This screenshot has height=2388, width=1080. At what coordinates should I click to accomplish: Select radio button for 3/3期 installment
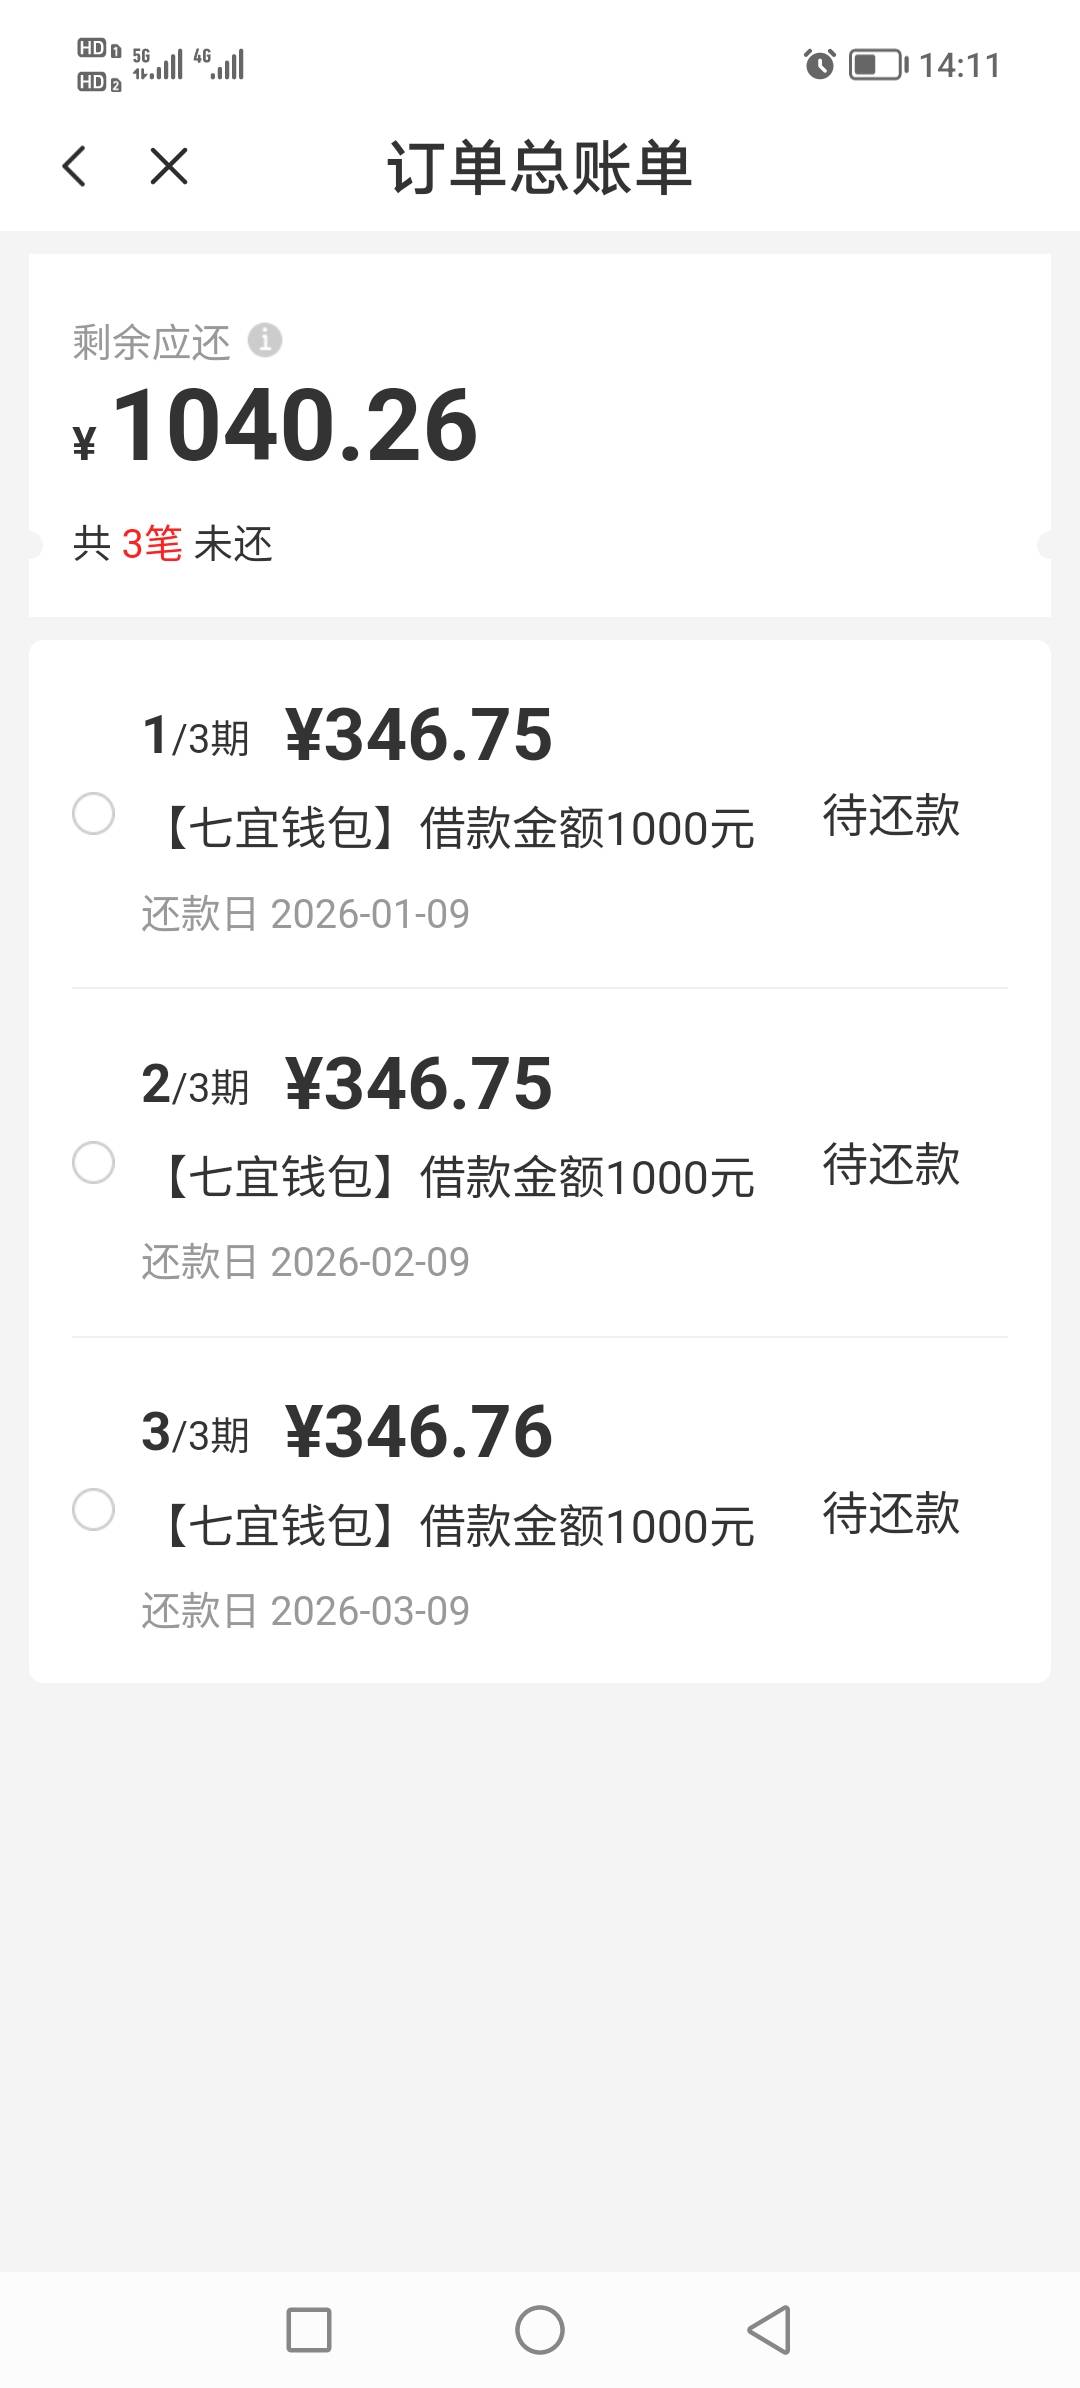[94, 1510]
